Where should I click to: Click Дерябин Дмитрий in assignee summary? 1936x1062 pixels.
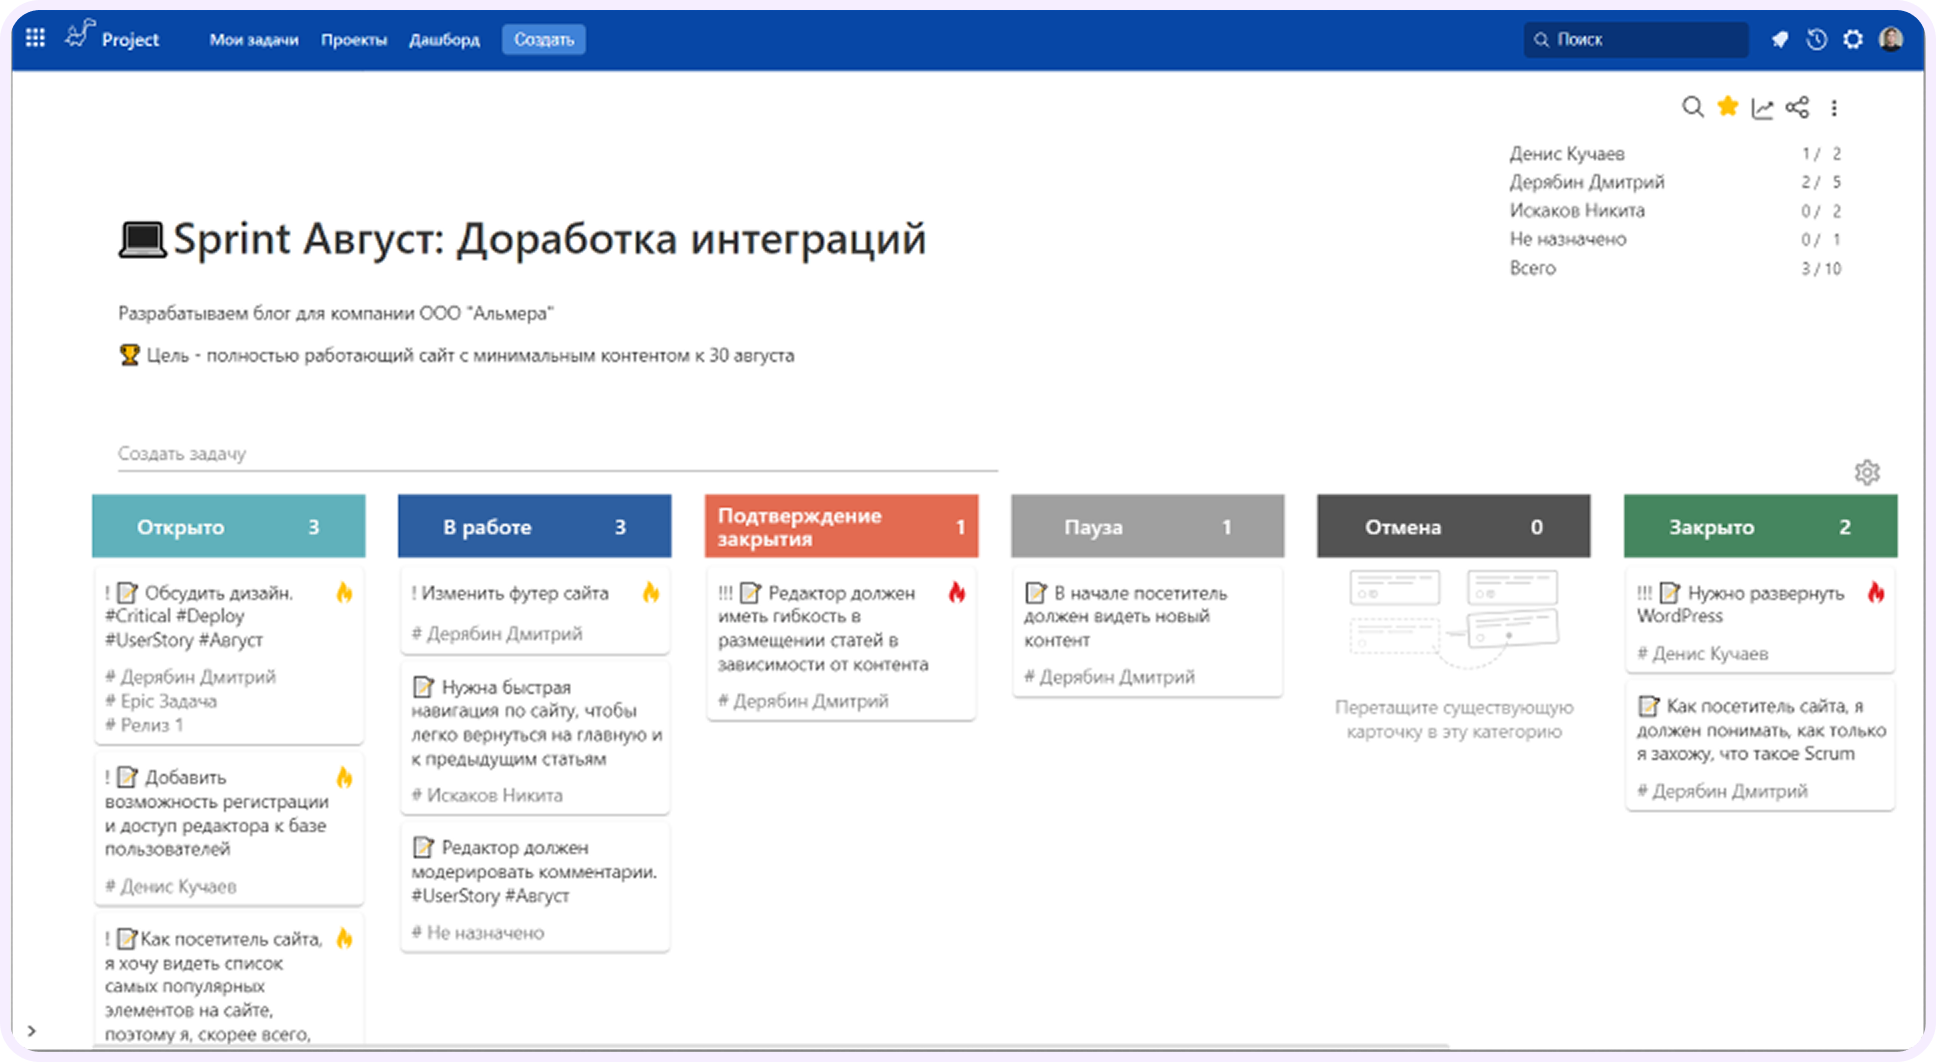[1587, 182]
